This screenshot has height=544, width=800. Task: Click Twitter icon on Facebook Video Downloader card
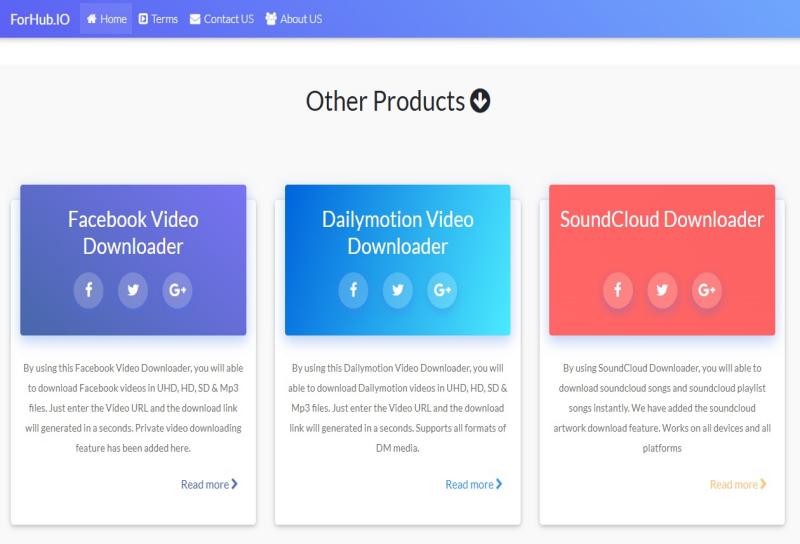click(133, 290)
